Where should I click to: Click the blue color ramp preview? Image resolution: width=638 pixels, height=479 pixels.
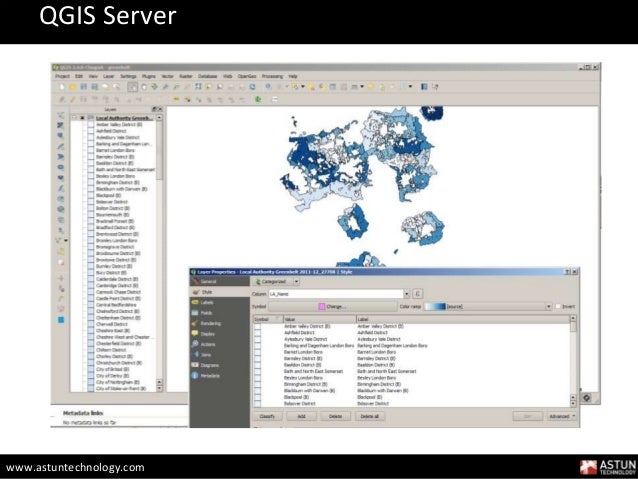(x=435, y=306)
